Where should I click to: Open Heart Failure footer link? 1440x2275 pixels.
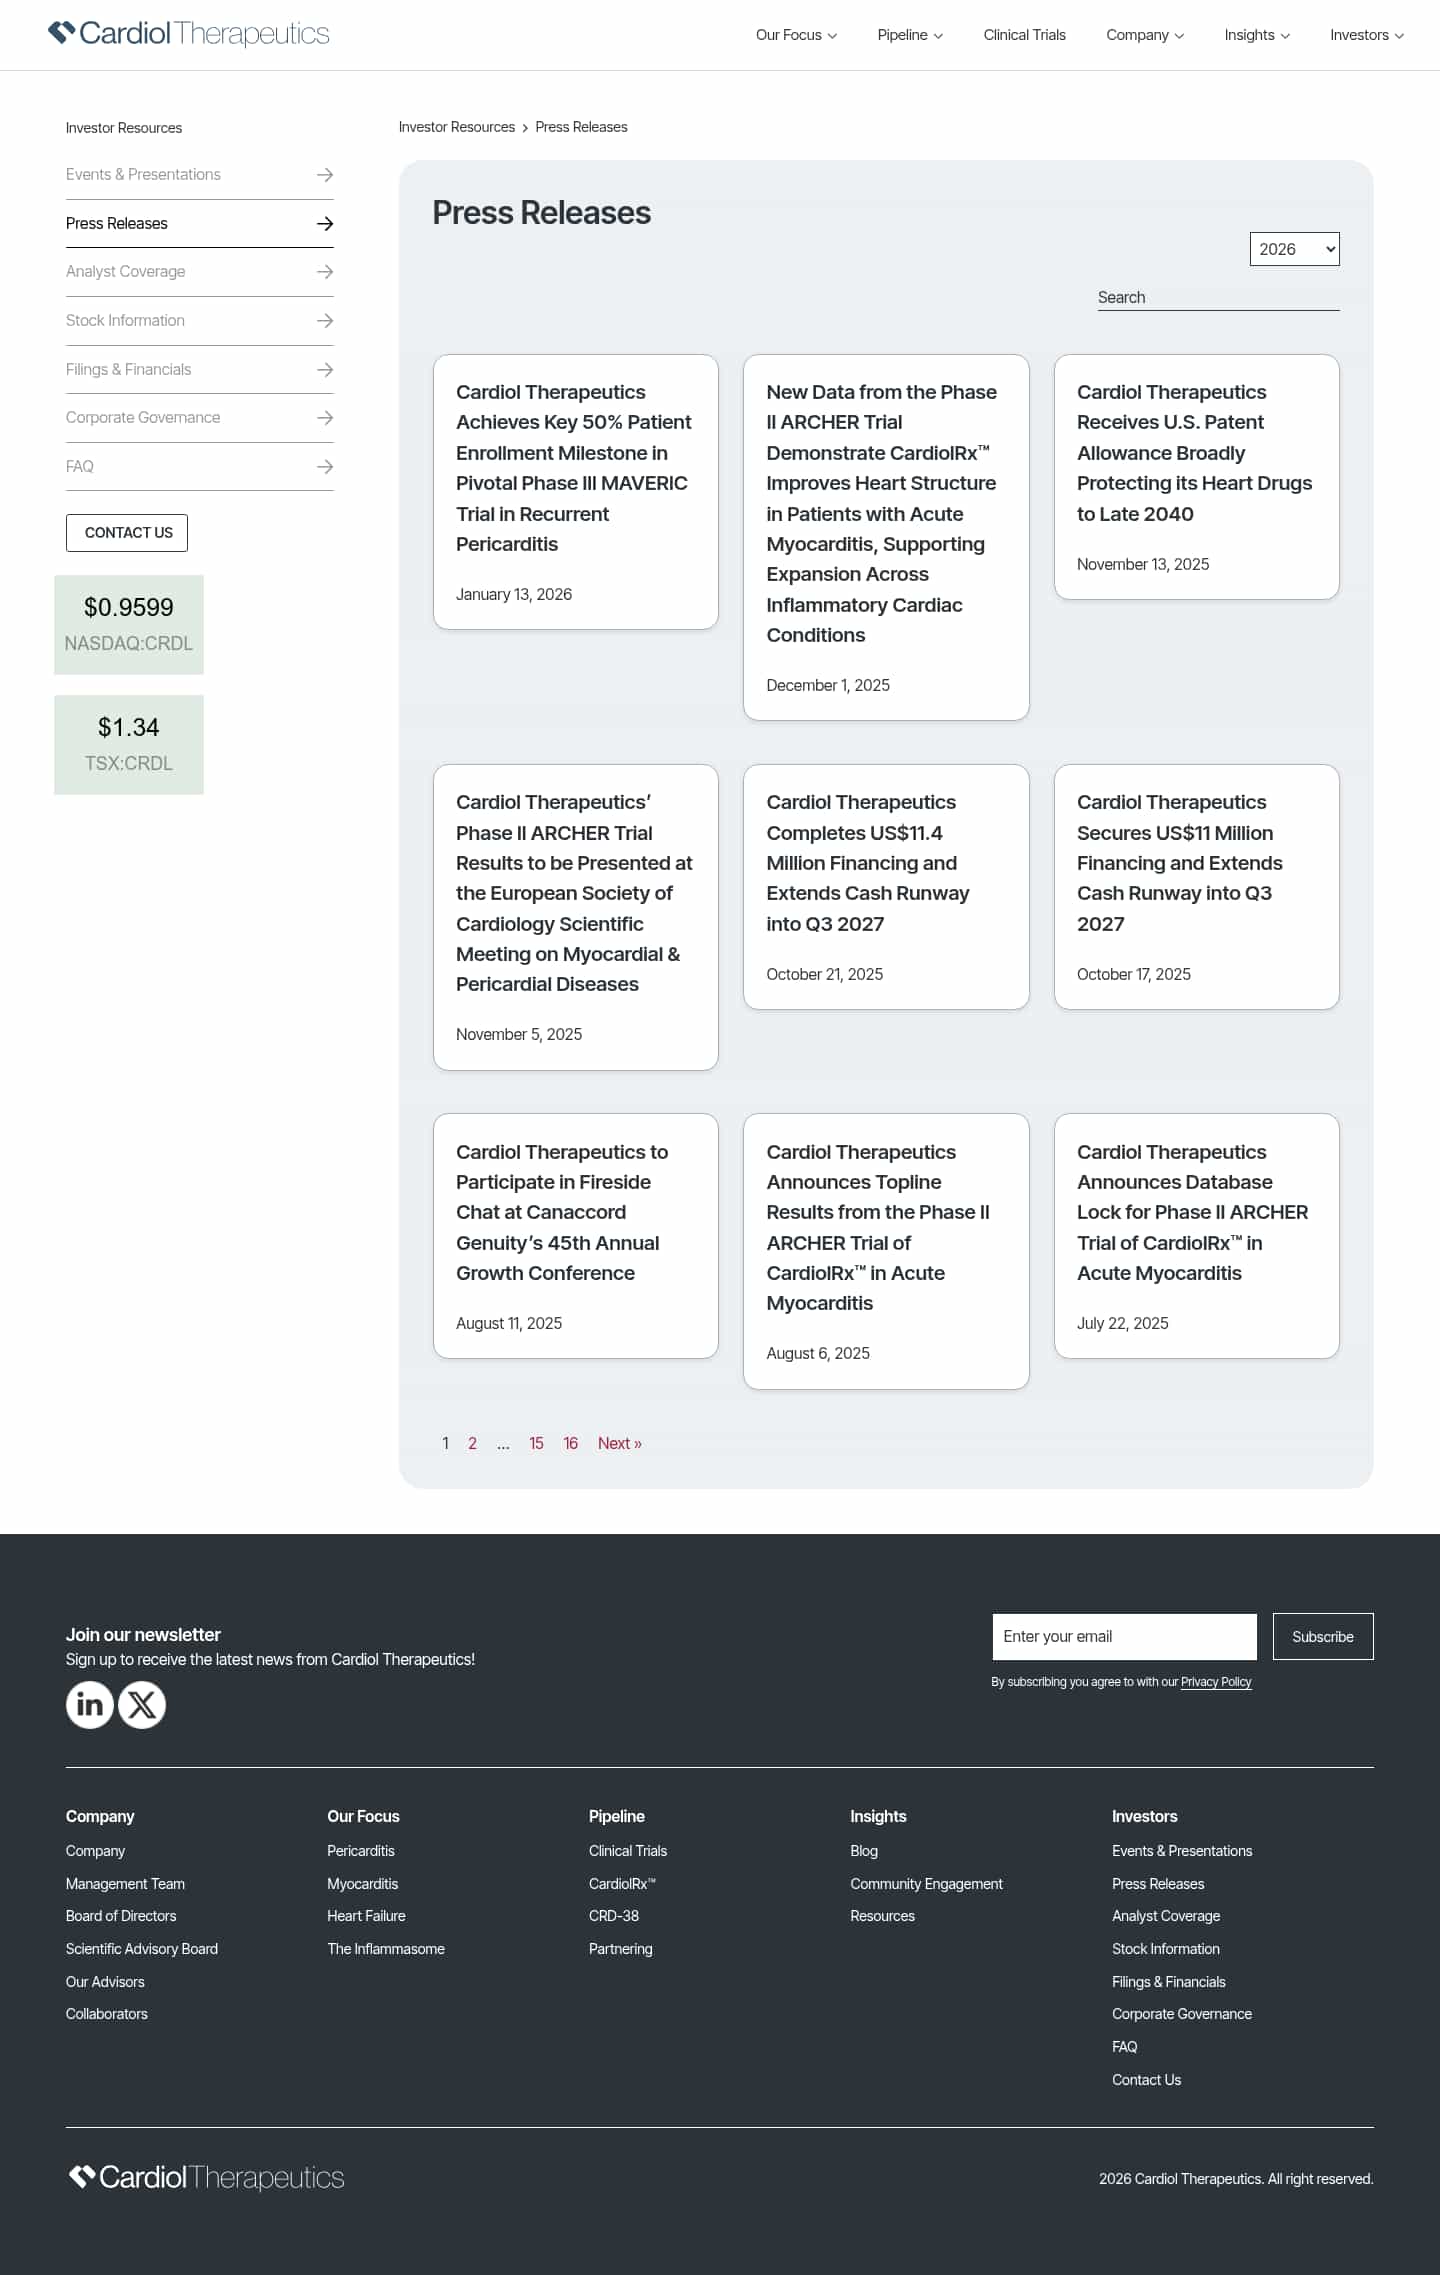366,1916
